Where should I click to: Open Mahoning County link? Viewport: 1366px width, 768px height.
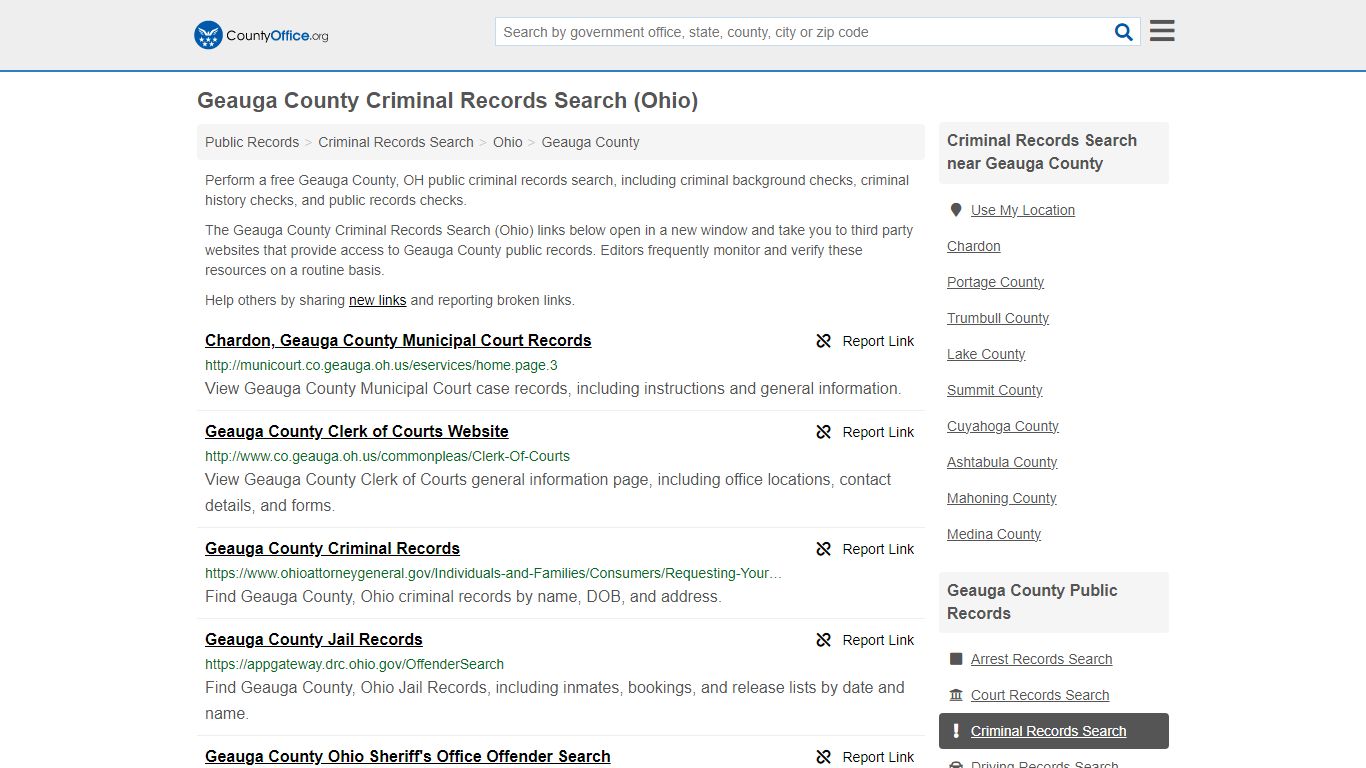(x=1002, y=498)
